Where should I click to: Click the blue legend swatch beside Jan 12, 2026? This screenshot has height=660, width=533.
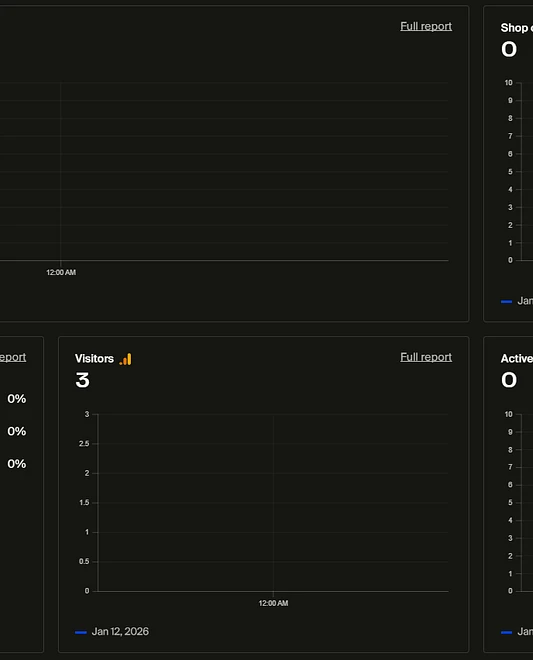click(x=80, y=632)
